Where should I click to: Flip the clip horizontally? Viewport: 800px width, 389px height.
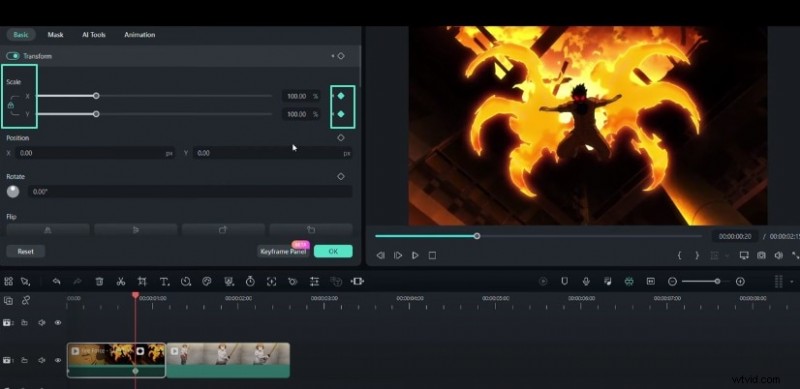(x=48, y=230)
